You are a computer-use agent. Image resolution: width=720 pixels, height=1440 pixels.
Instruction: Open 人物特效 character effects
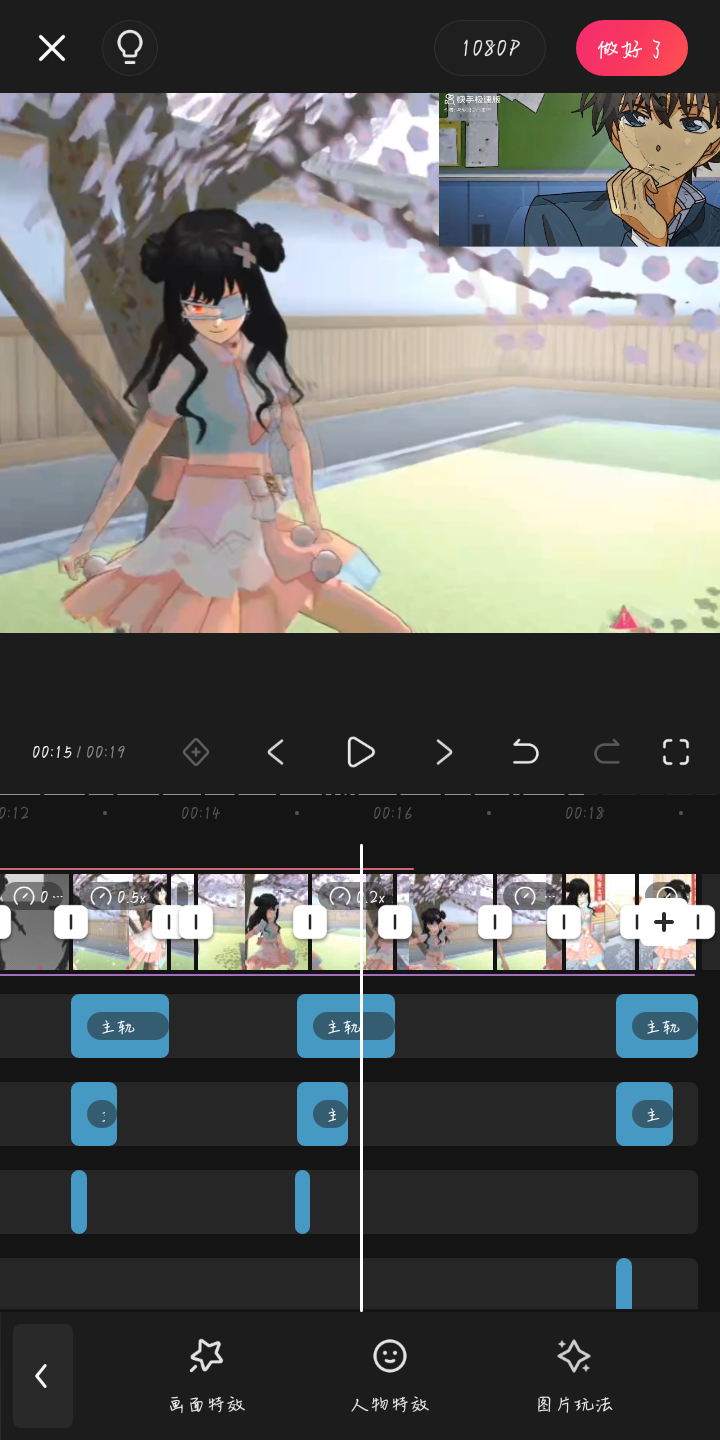tap(390, 1376)
